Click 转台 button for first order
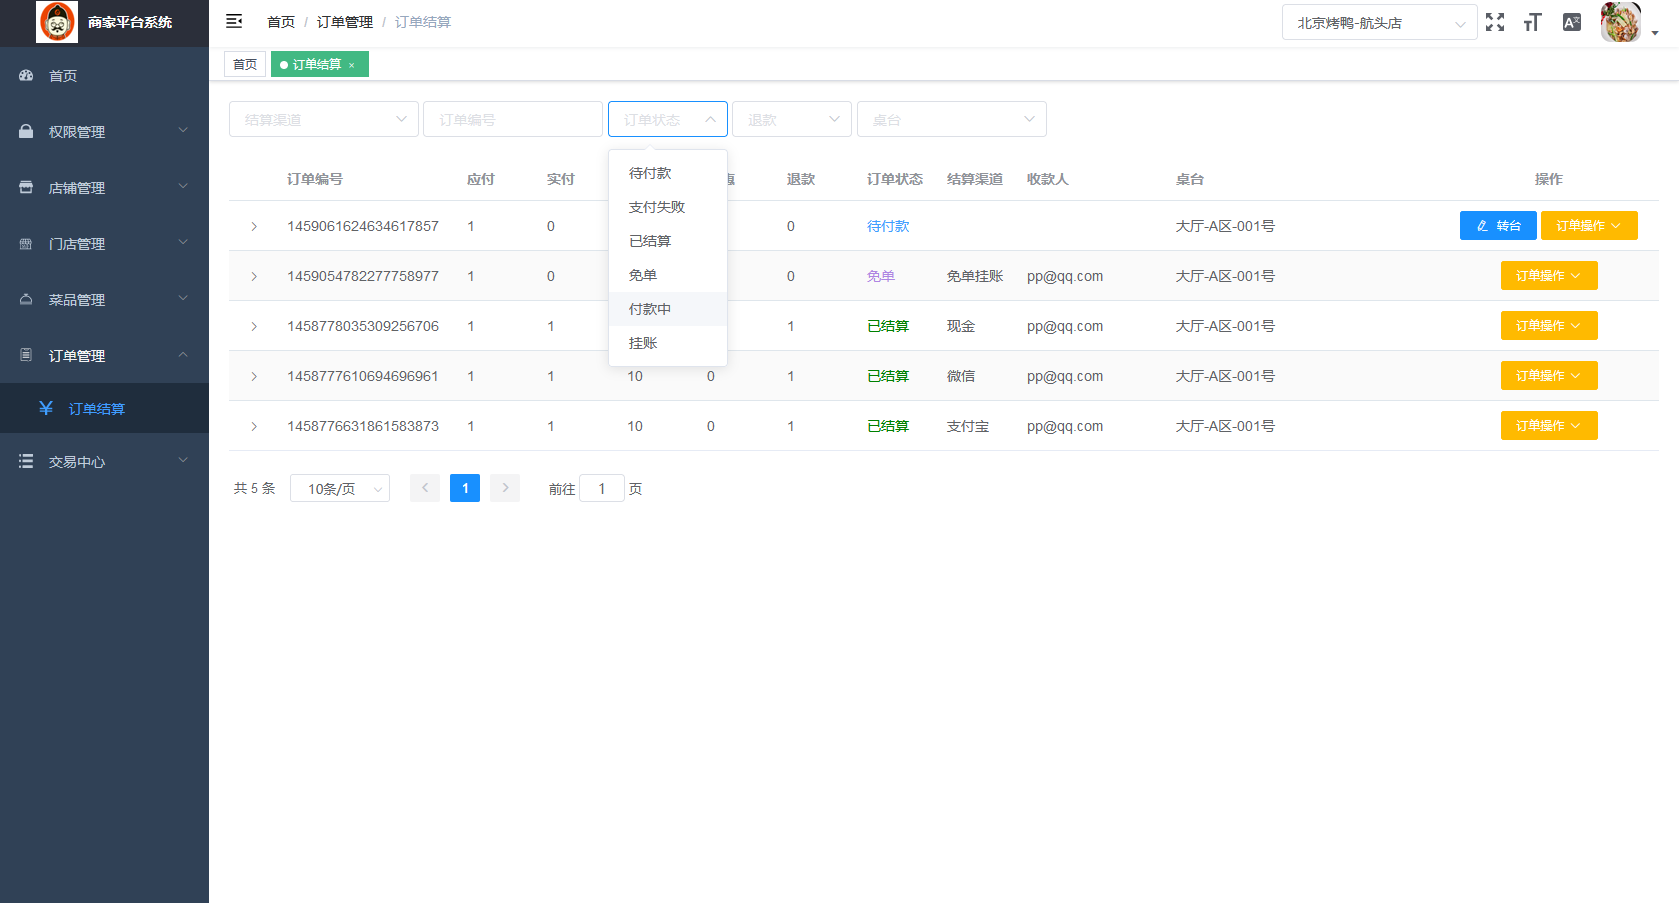Image resolution: width=1679 pixels, height=903 pixels. tap(1498, 226)
